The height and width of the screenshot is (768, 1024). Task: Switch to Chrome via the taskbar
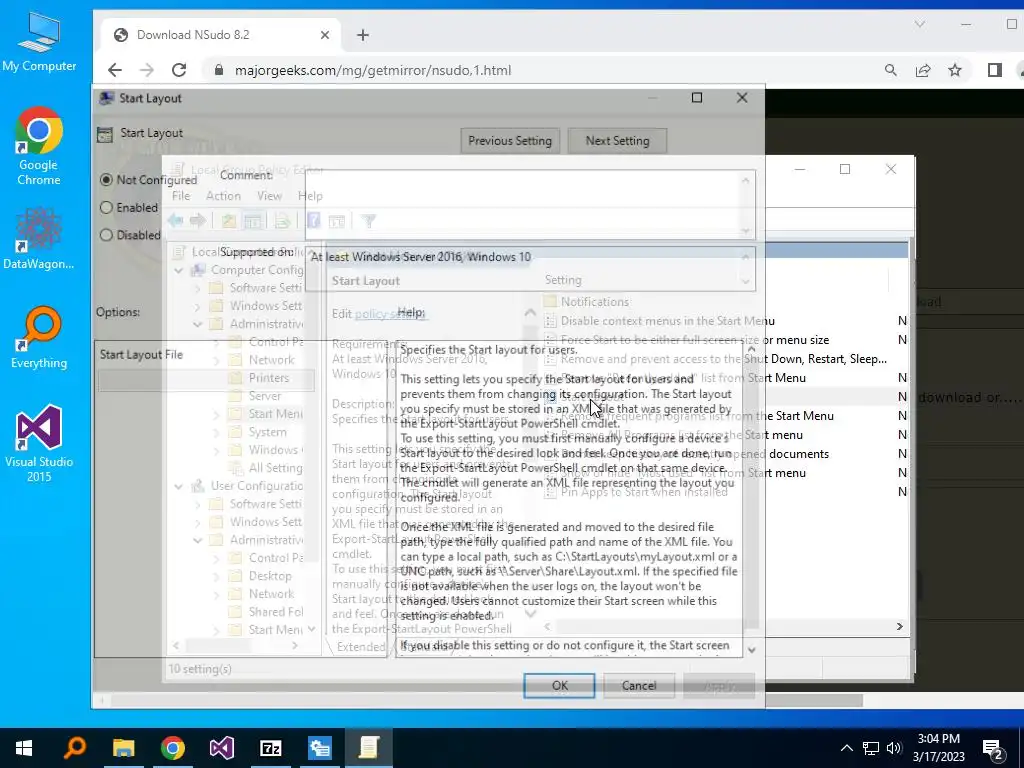(x=172, y=748)
